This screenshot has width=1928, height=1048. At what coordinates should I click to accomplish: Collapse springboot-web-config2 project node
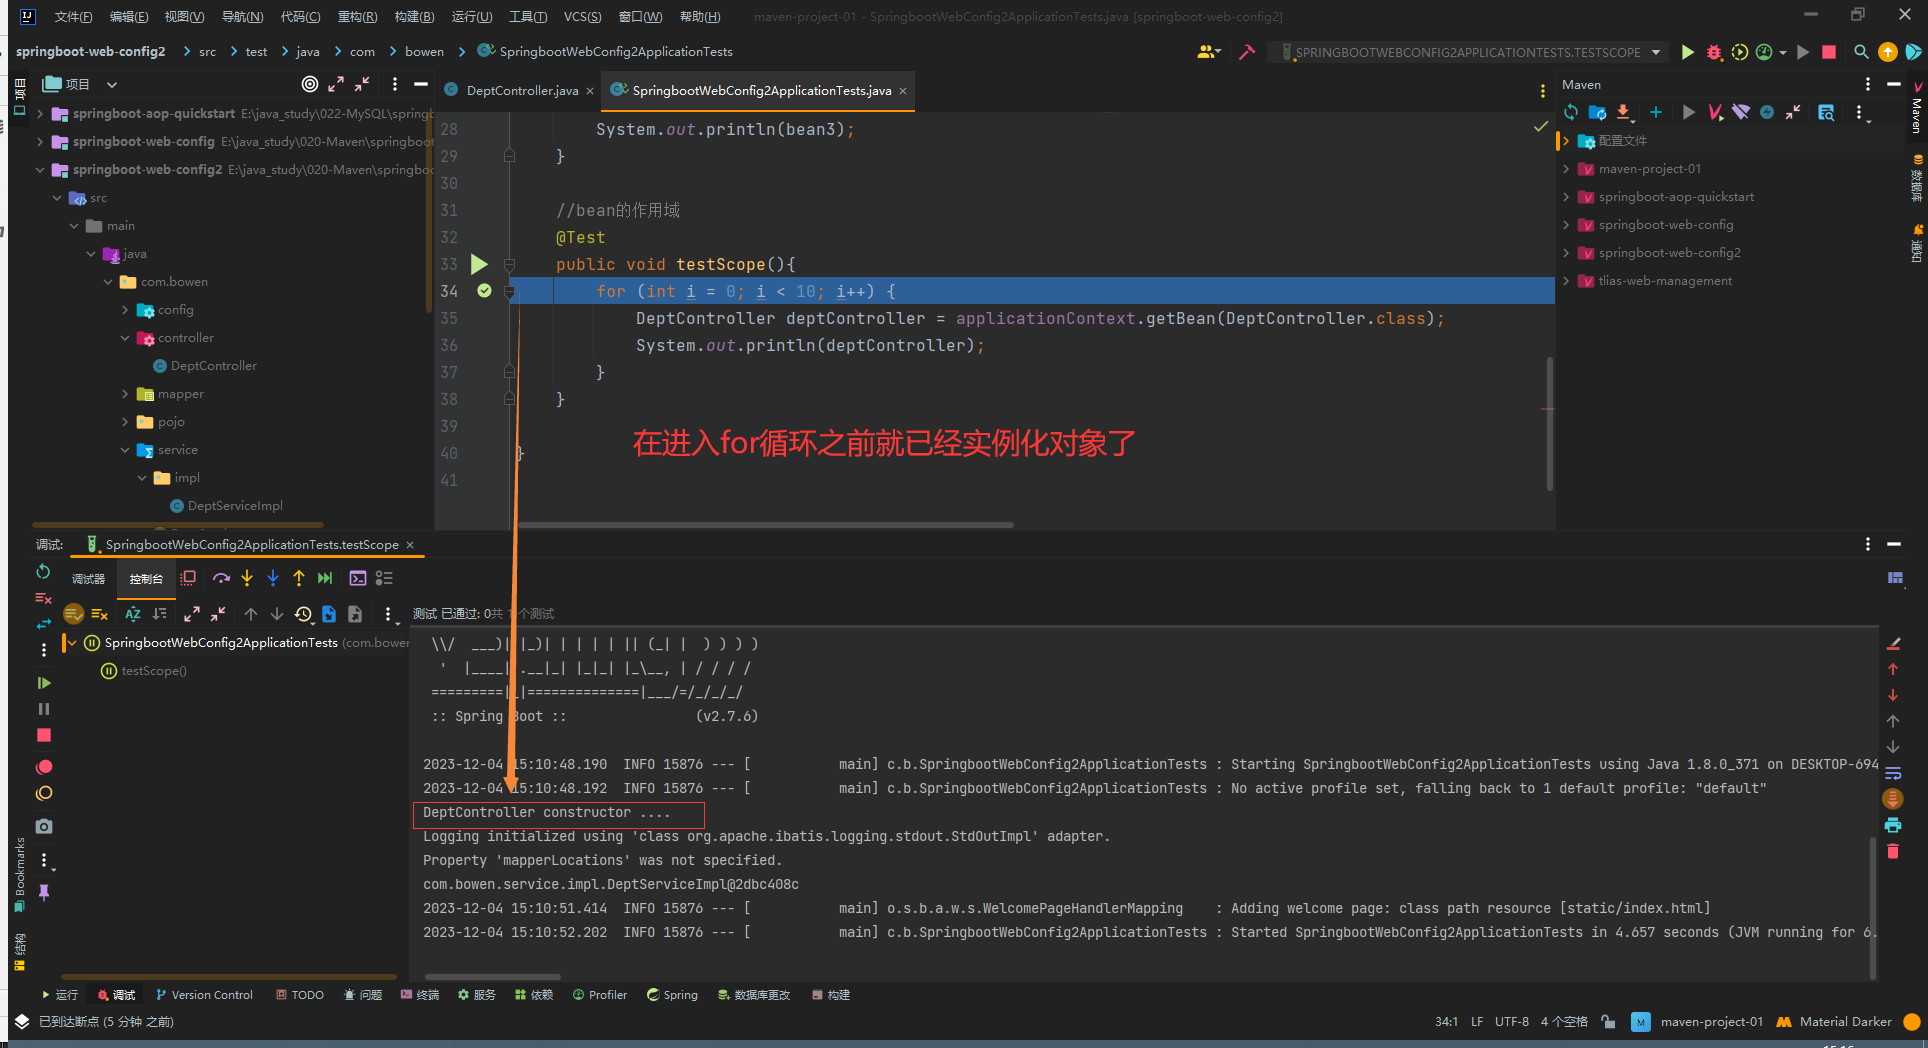click(40, 170)
